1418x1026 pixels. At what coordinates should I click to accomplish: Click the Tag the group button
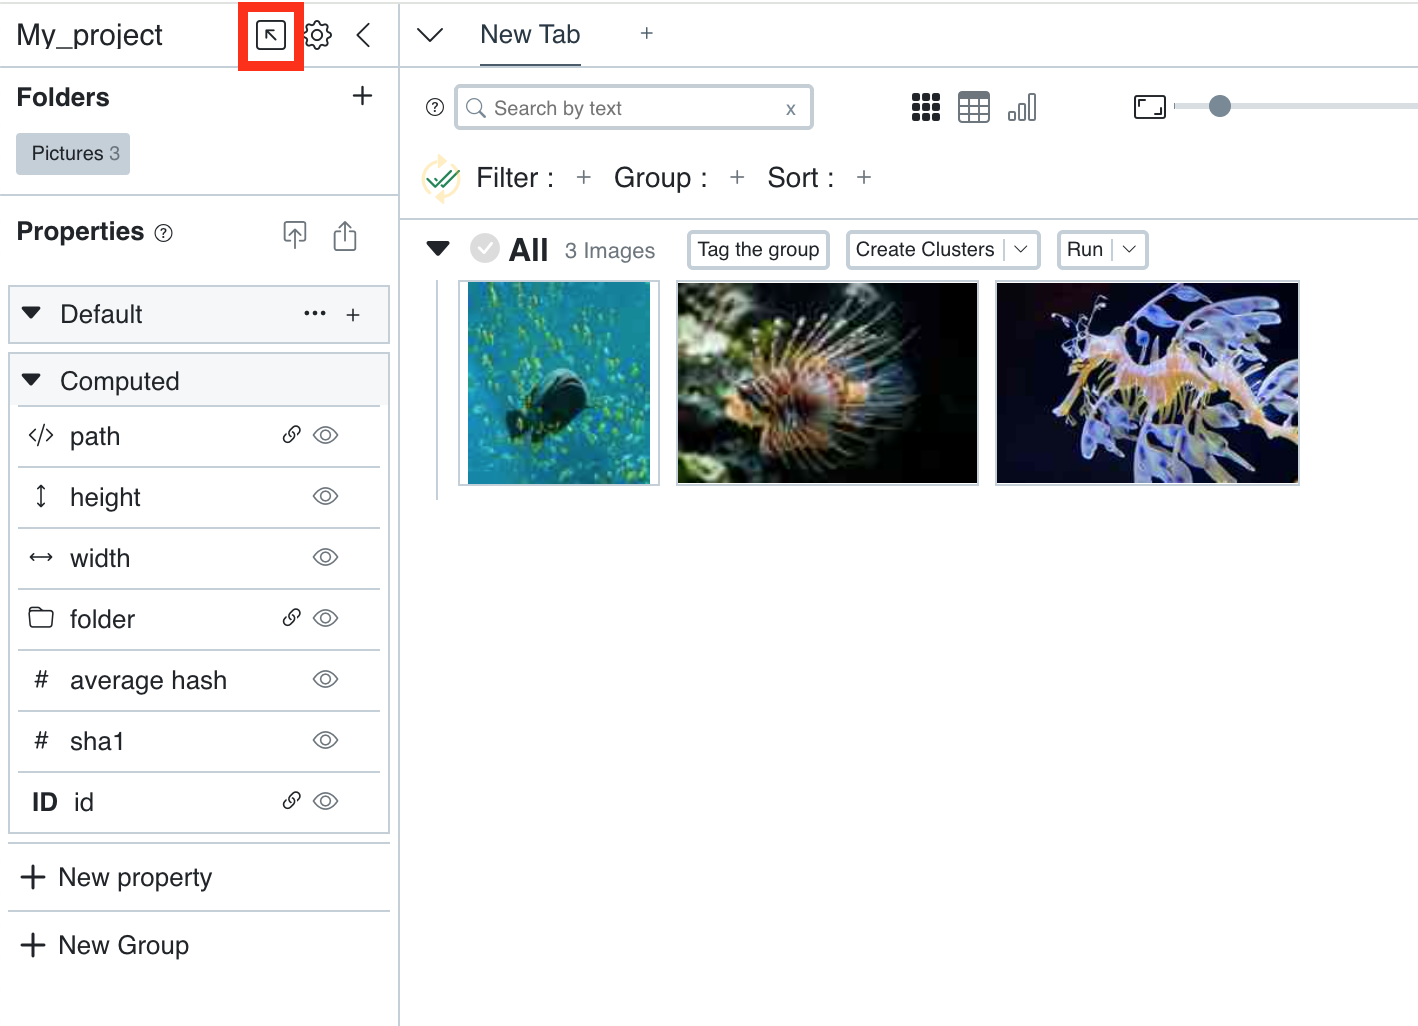click(x=758, y=250)
